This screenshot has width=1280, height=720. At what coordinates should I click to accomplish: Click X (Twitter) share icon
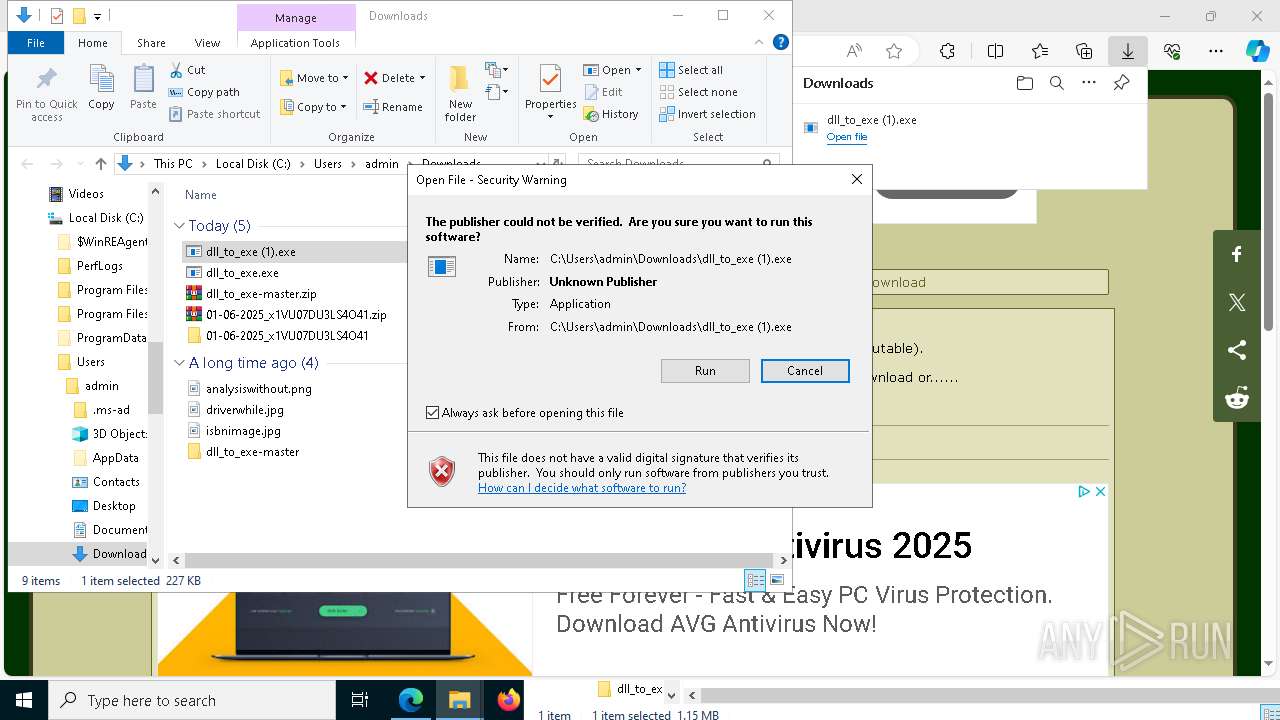click(1237, 302)
